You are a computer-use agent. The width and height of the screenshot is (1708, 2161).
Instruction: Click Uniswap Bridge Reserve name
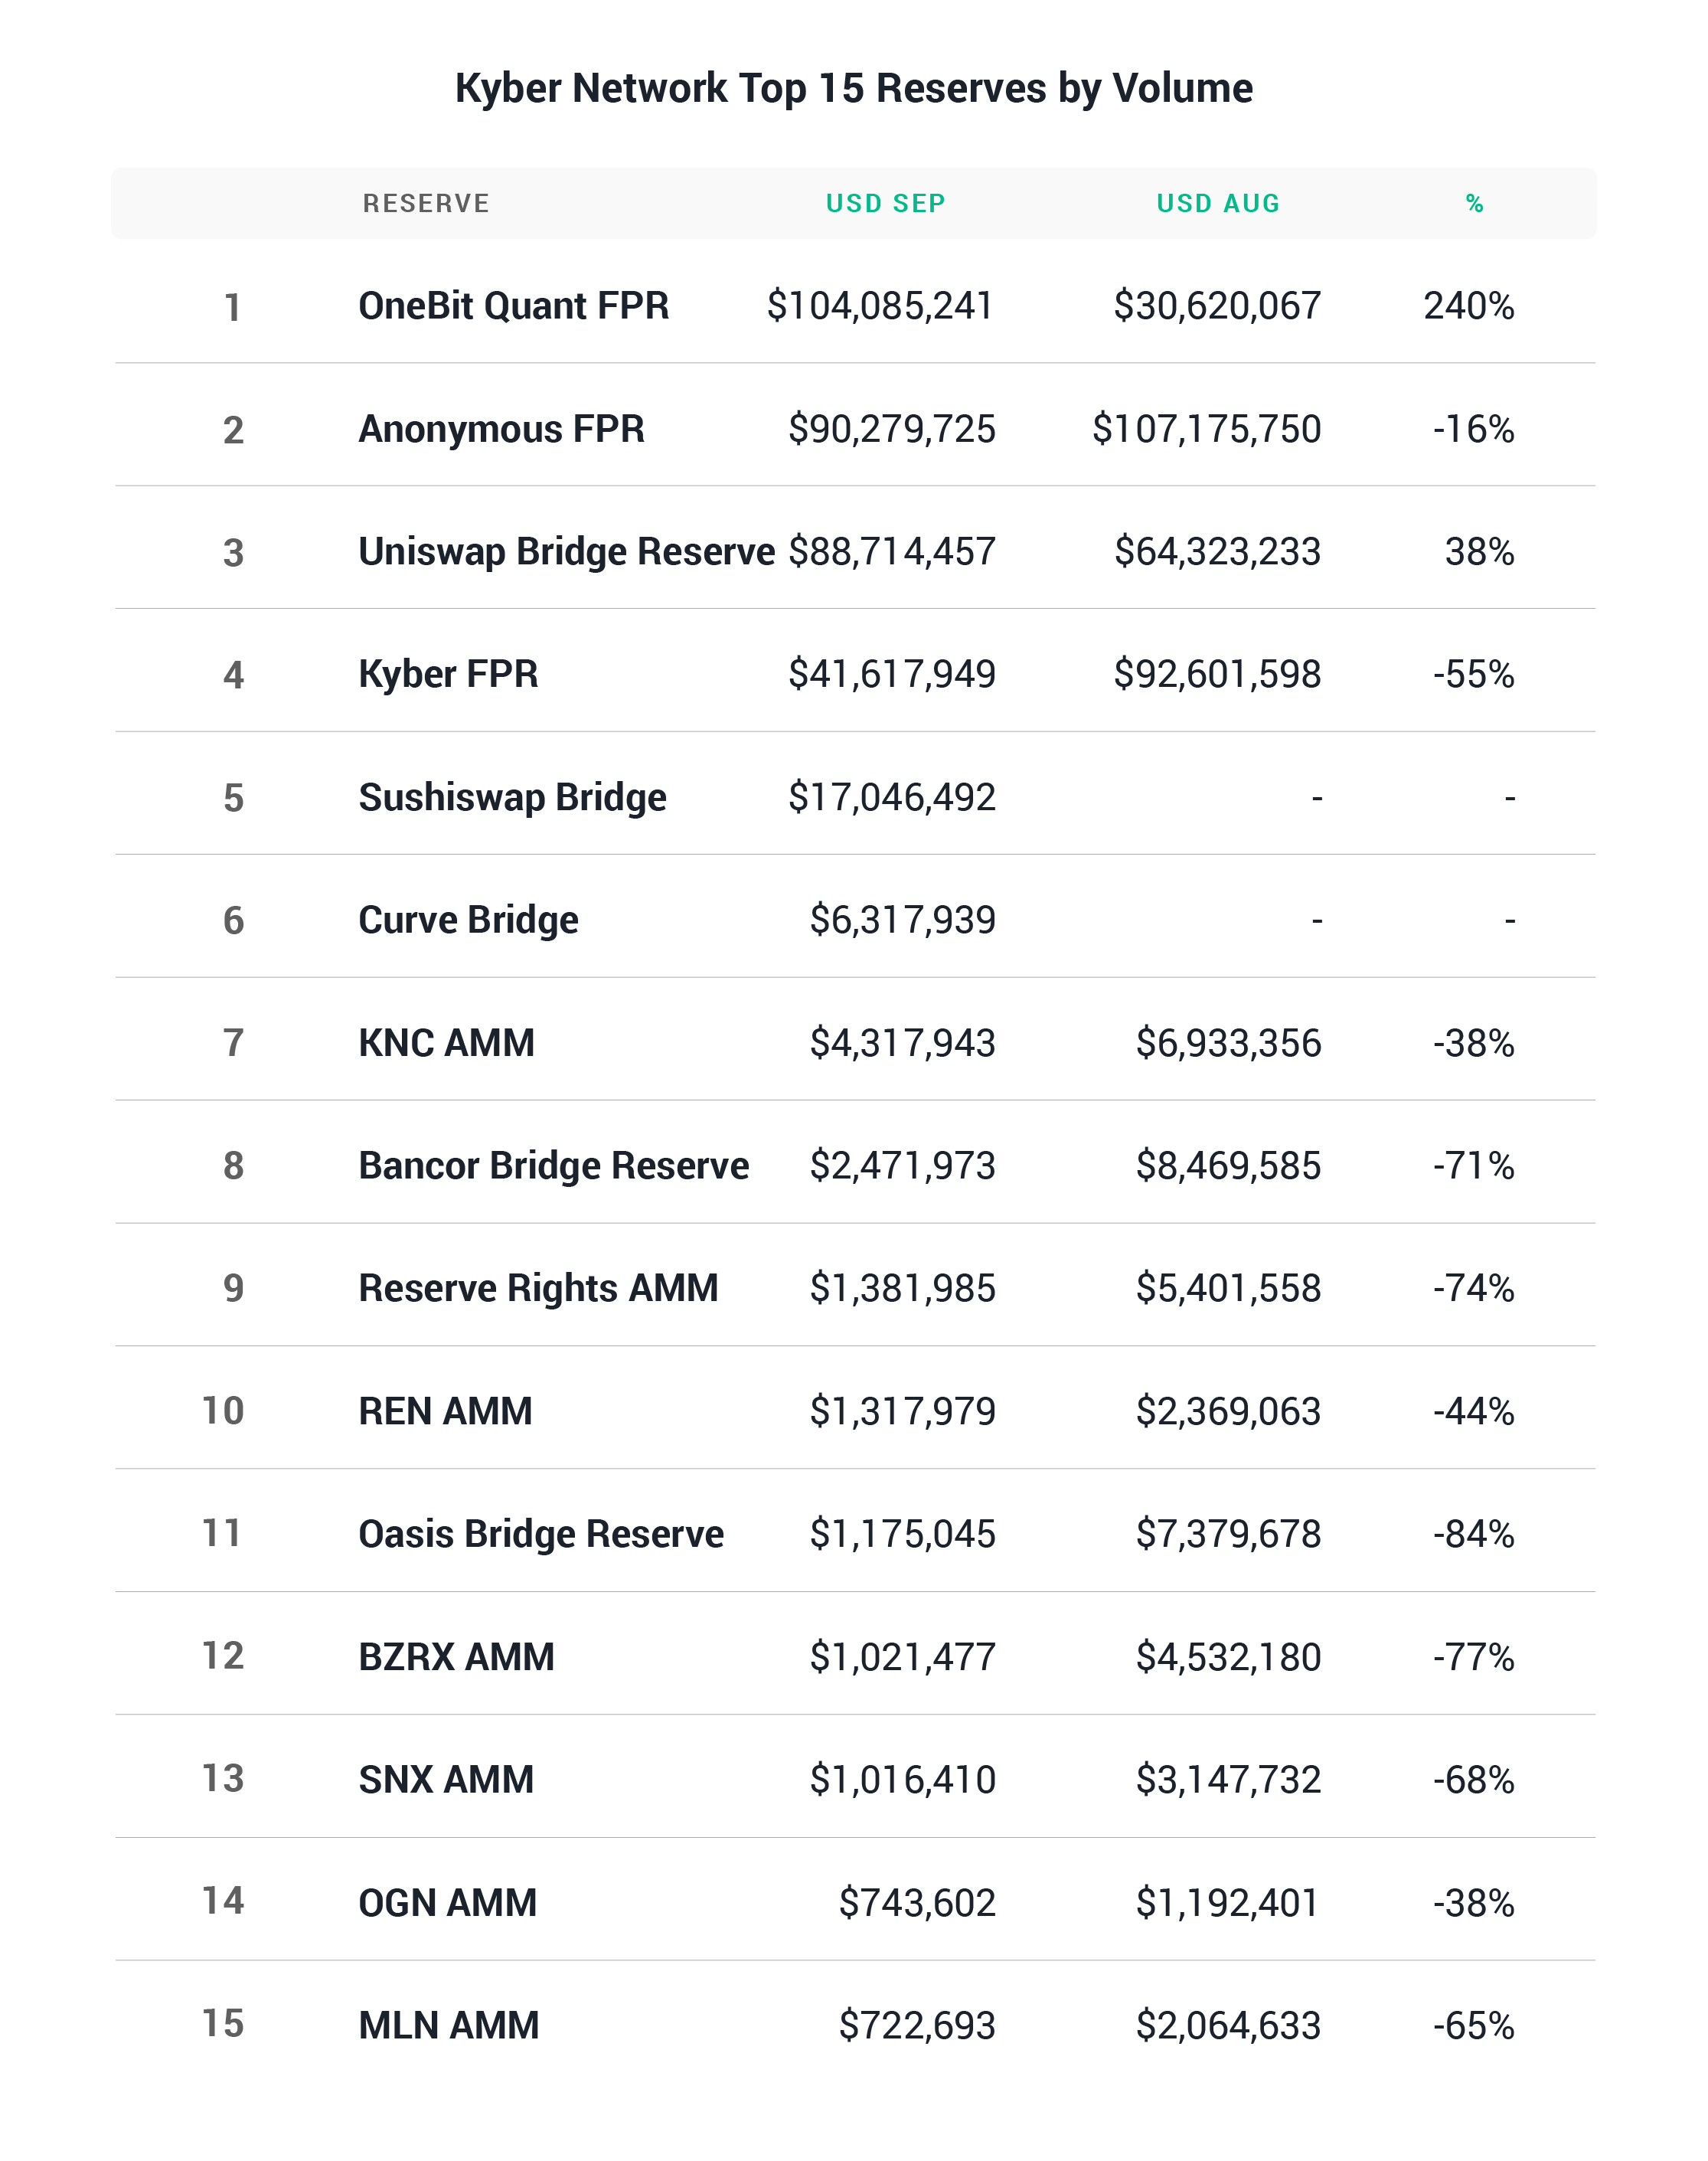click(x=566, y=552)
